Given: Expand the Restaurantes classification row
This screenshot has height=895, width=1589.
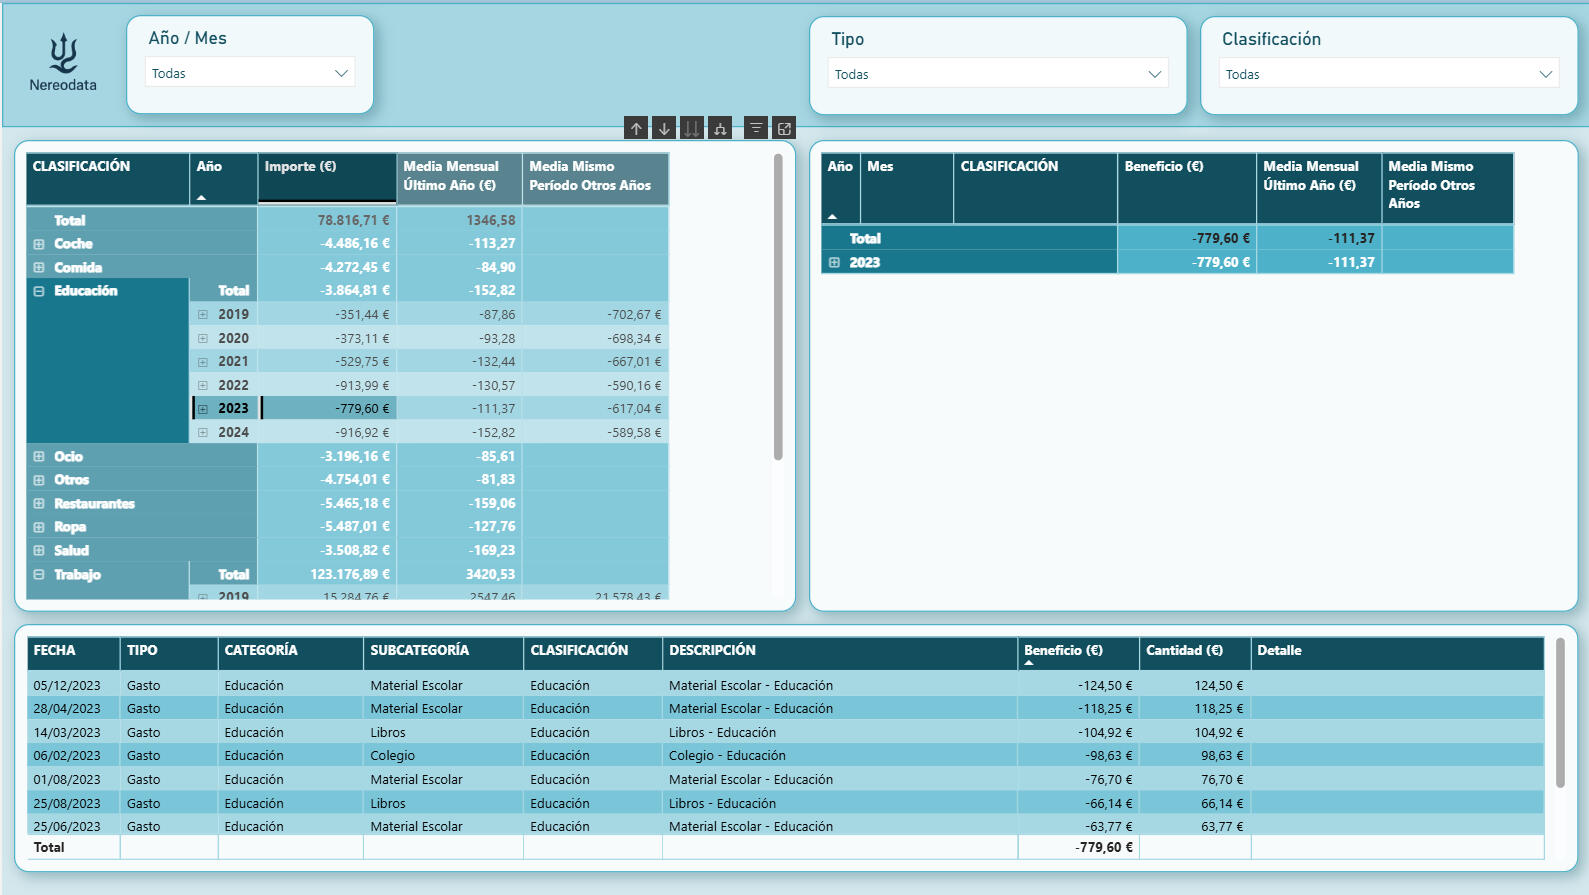Looking at the screenshot, I should coord(39,504).
